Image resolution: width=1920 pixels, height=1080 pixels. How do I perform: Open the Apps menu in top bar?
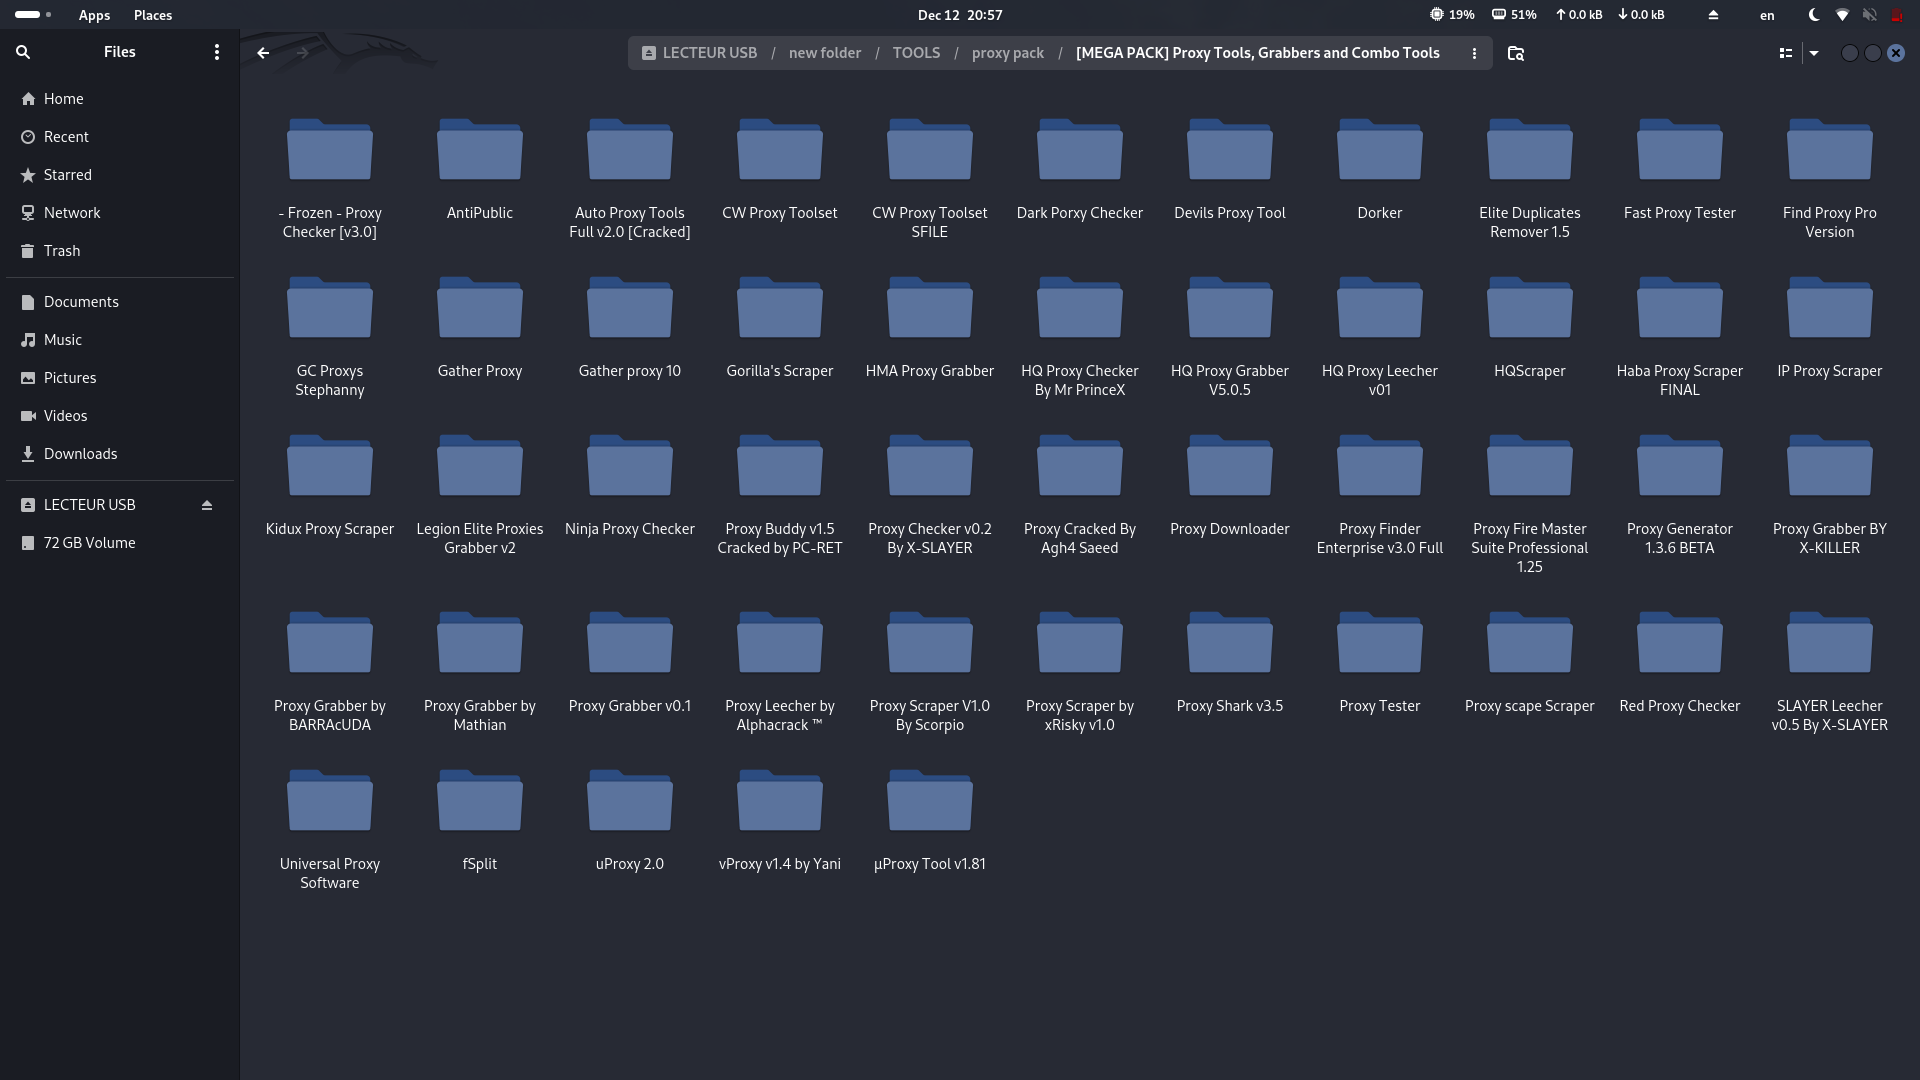click(x=94, y=15)
